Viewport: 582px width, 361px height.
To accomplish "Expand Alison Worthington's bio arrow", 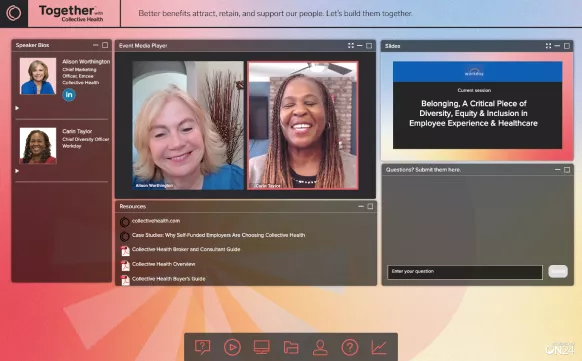I will 17,108.
